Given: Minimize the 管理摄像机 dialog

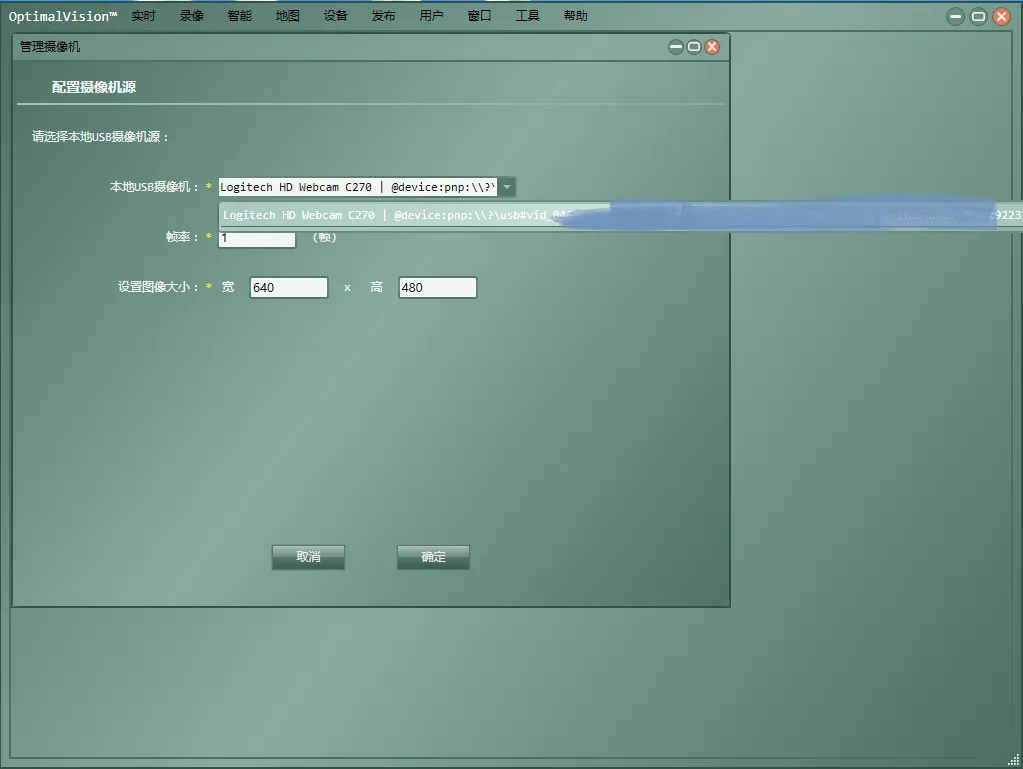Looking at the screenshot, I should [x=676, y=47].
